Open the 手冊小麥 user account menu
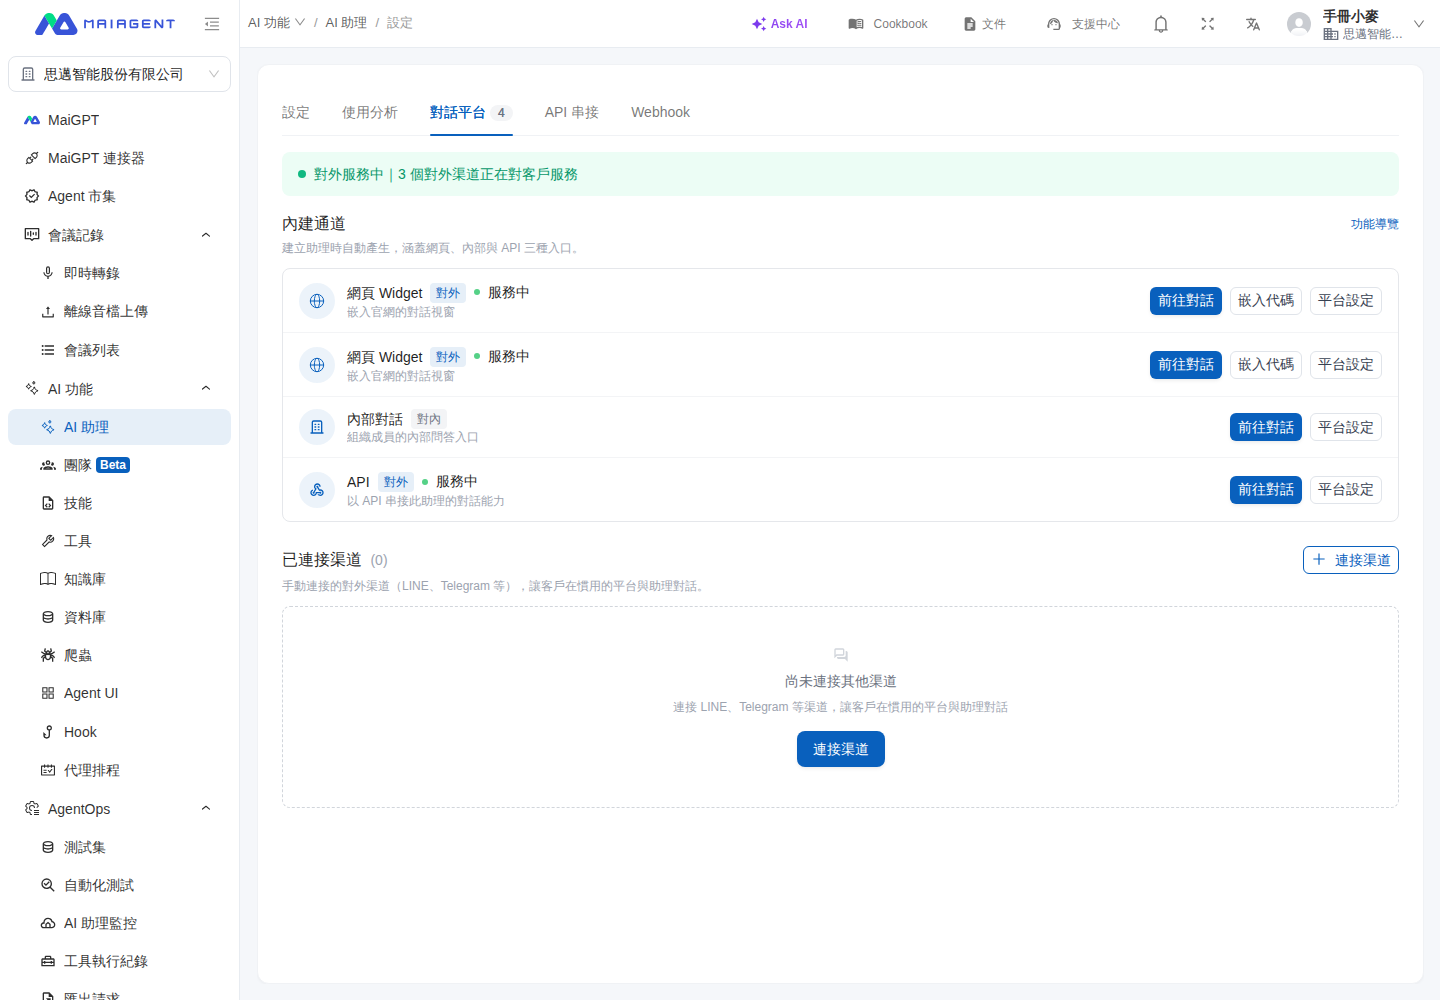 [x=1356, y=24]
